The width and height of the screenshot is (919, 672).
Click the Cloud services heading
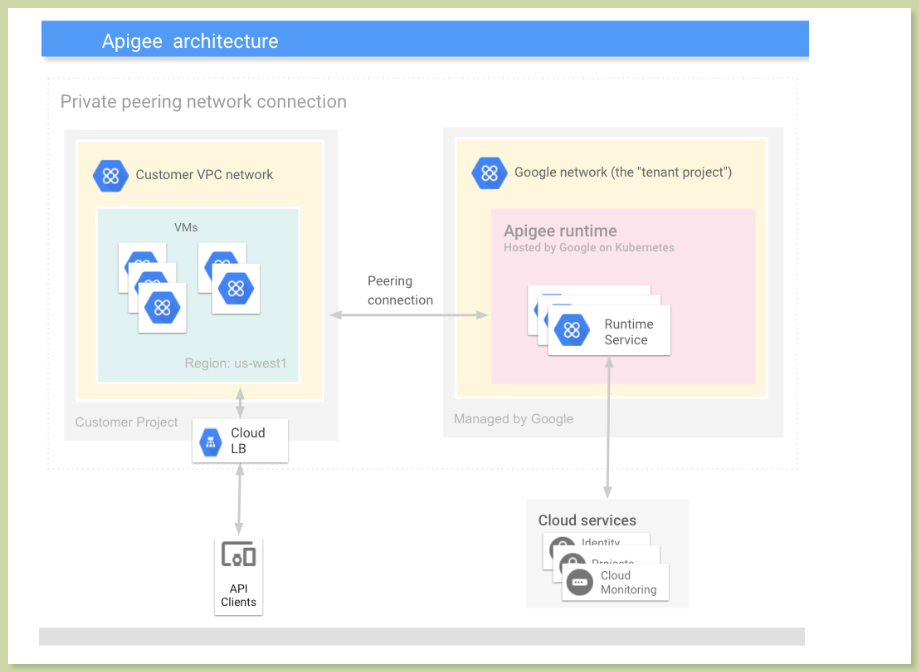pyautogui.click(x=587, y=520)
